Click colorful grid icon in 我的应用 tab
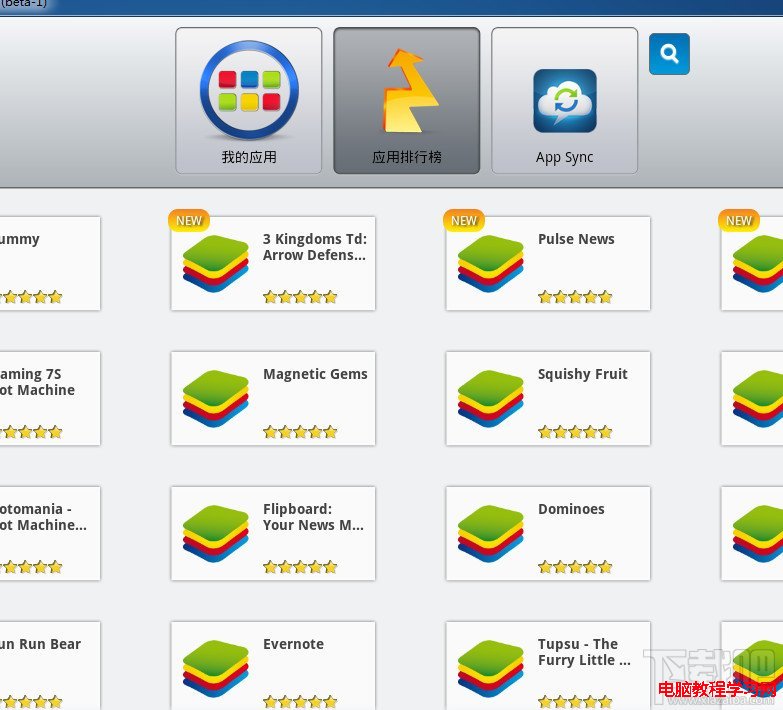The height and width of the screenshot is (710, 783). 249,89
